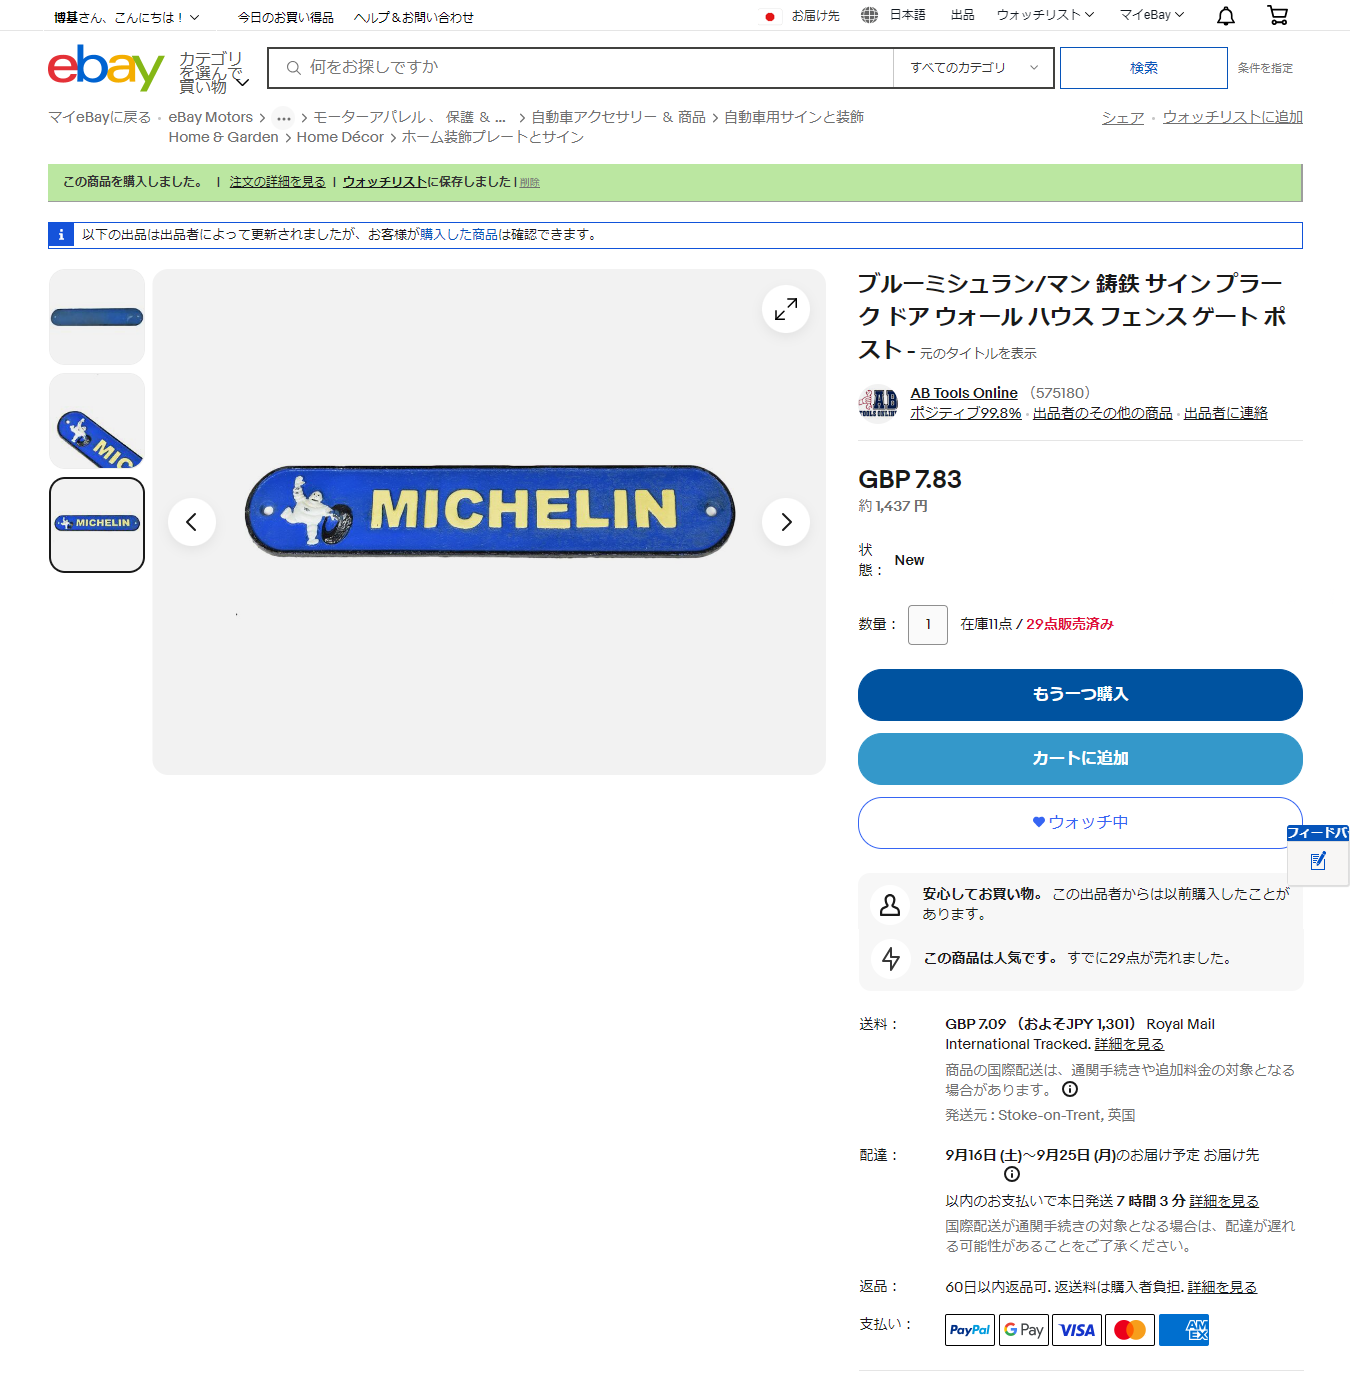Click the eBay logo
The height and width of the screenshot is (1390, 1350).
click(x=106, y=68)
